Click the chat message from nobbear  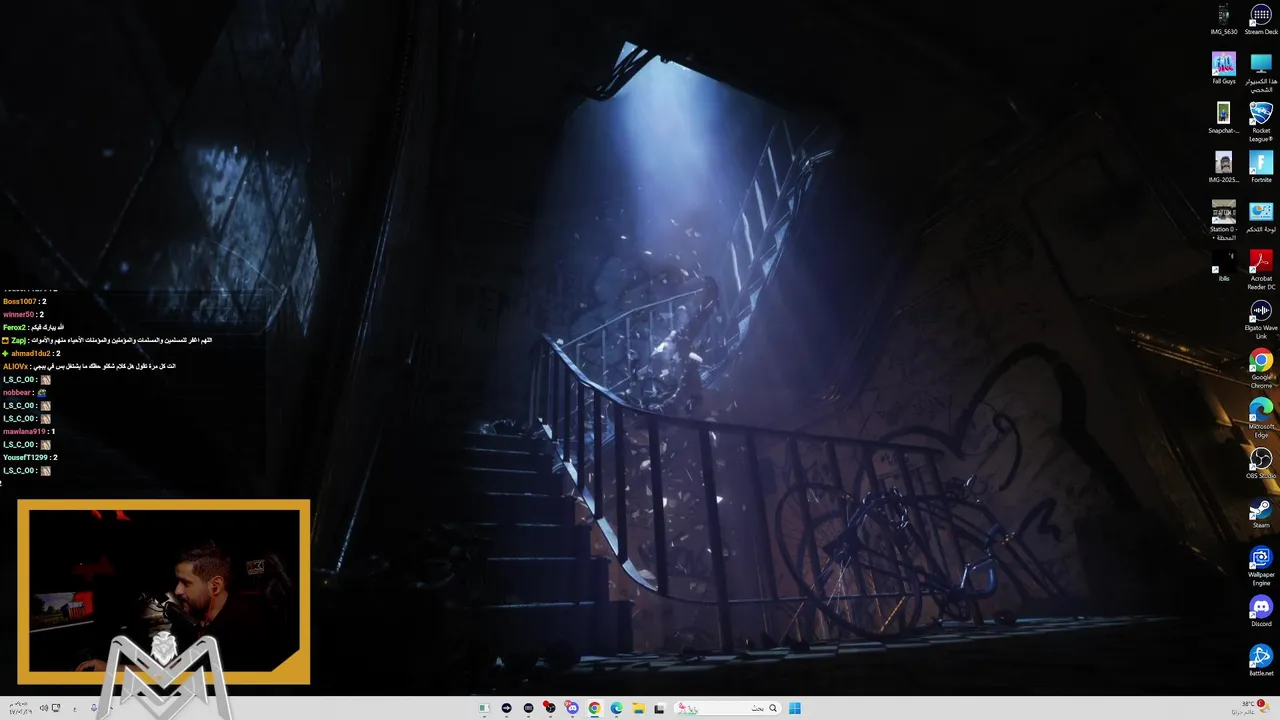(x=25, y=392)
